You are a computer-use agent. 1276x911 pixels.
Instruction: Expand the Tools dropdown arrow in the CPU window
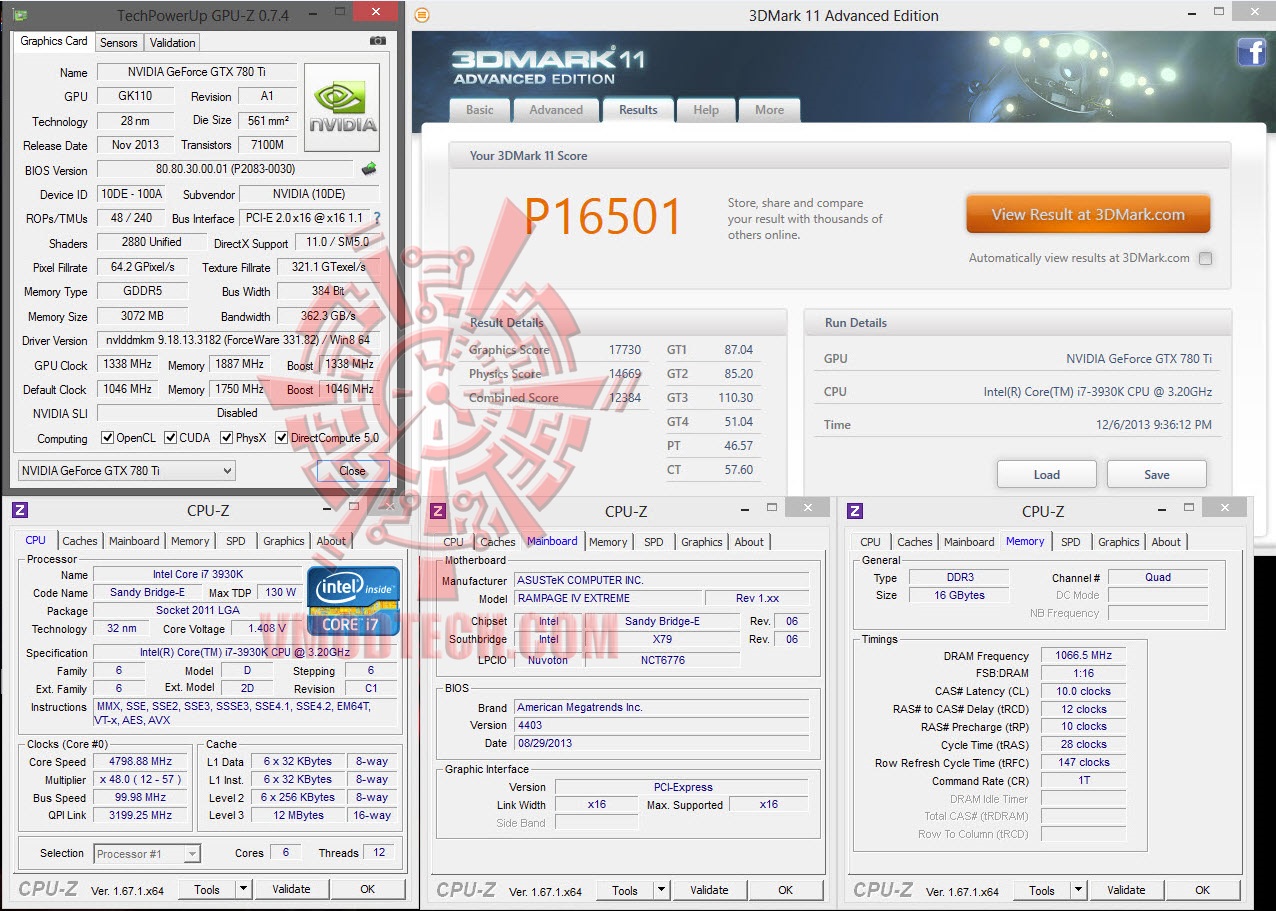coord(243,889)
